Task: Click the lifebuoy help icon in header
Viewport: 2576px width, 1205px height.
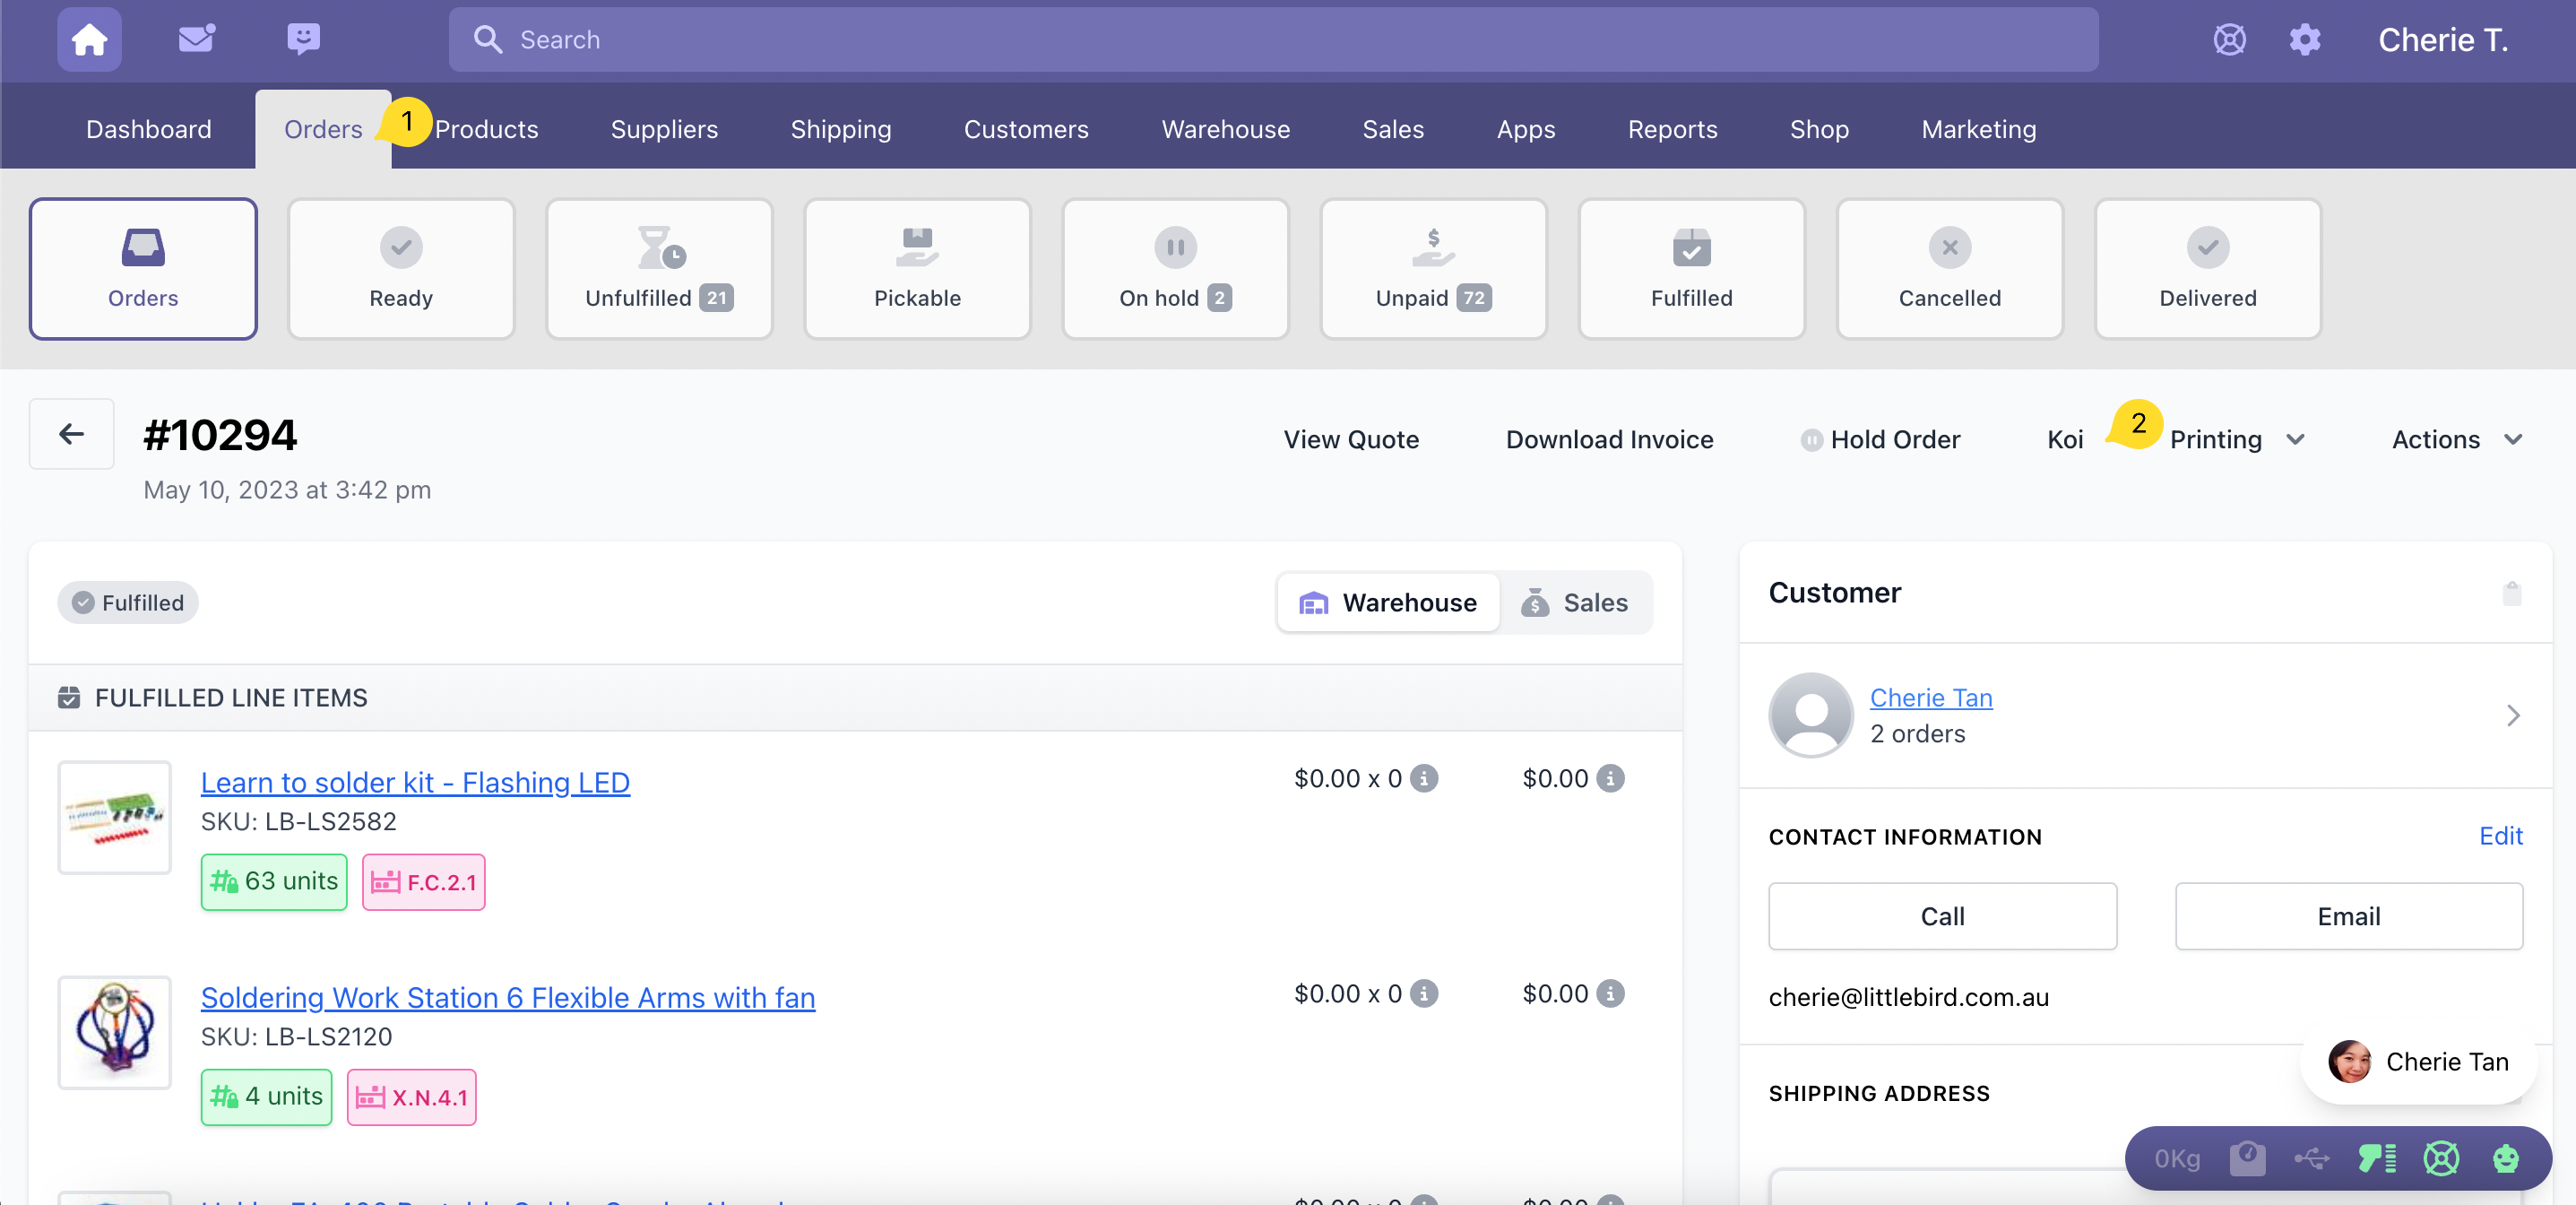Action: click(2229, 40)
